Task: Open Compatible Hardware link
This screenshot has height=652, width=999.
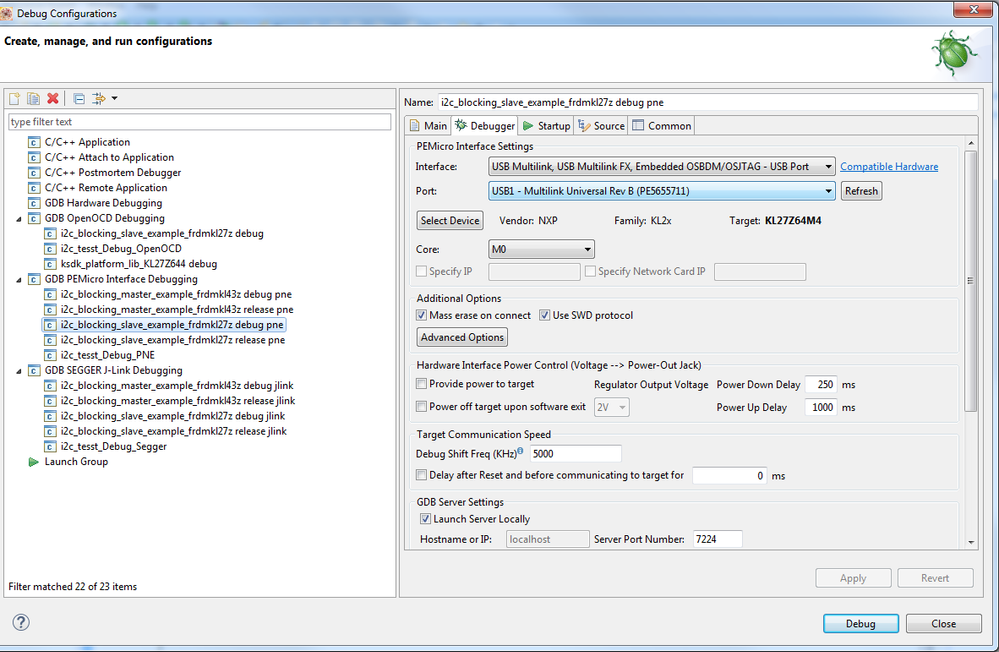Action: tap(889, 166)
